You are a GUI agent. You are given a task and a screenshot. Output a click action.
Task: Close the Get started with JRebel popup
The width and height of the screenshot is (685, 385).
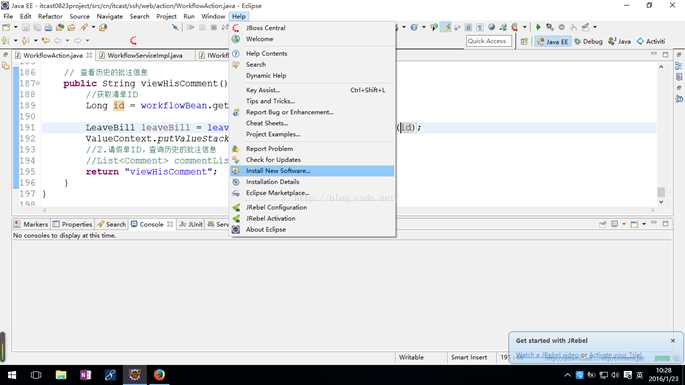673,340
